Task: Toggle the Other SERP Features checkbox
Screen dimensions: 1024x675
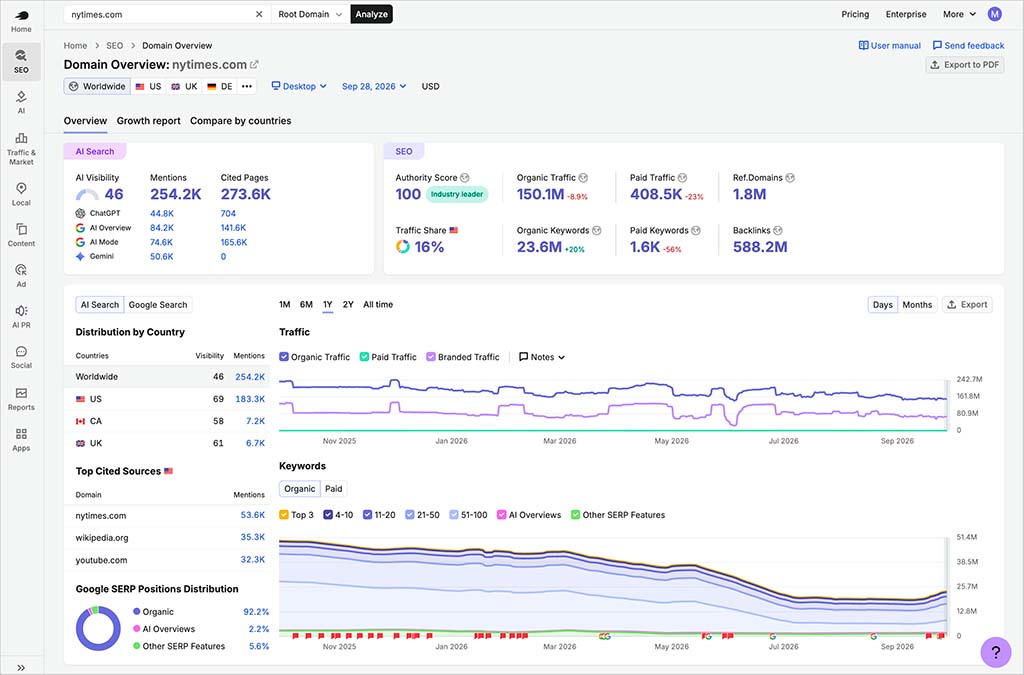Action: [575, 515]
